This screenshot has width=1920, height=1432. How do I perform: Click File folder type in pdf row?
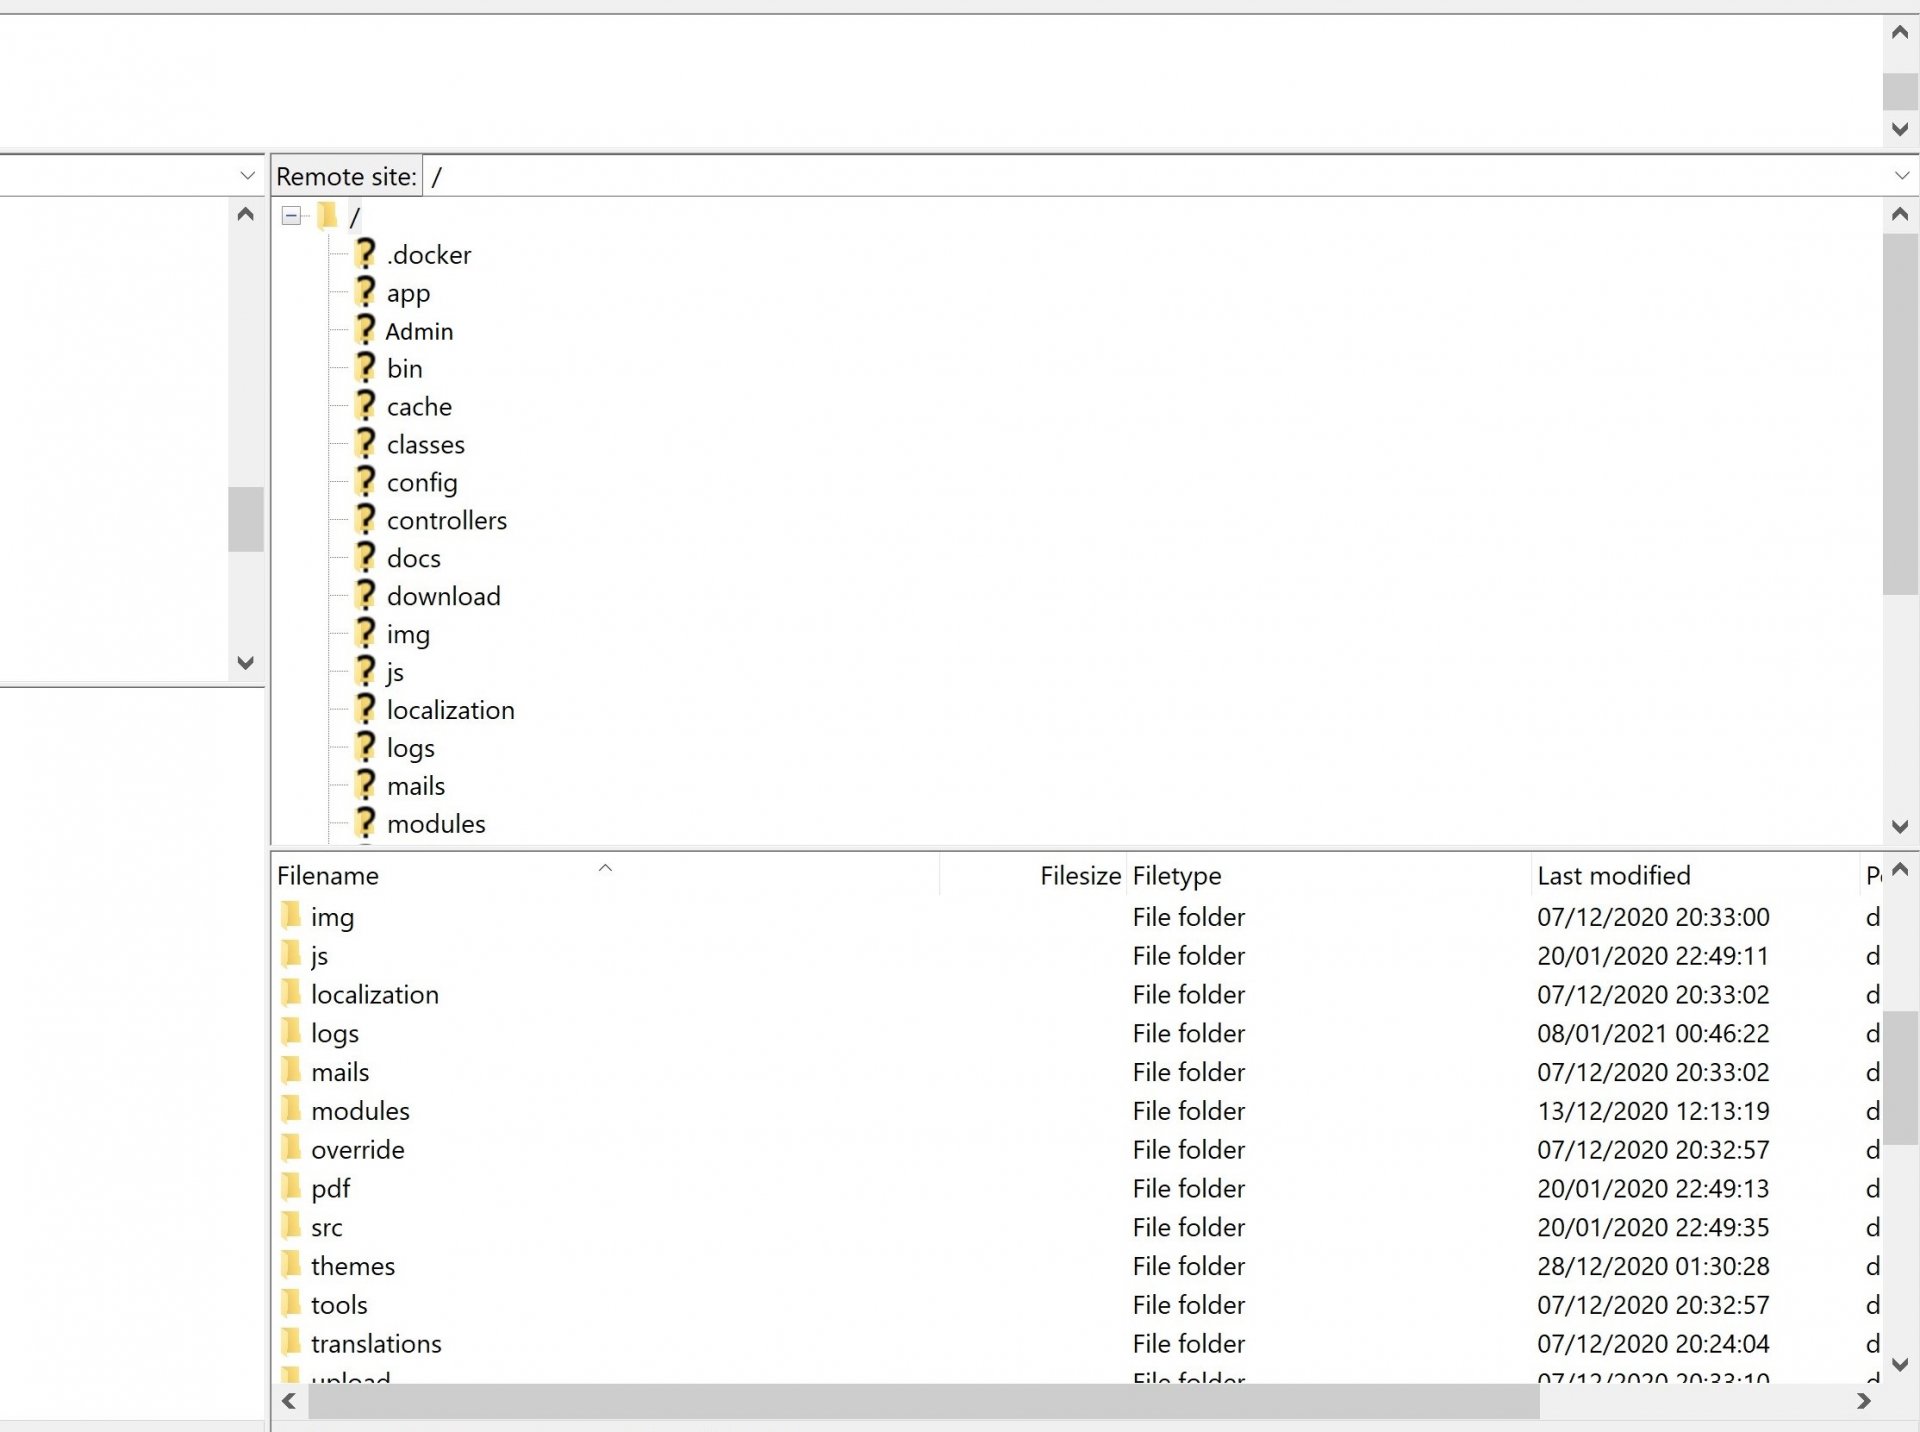coord(1189,1188)
